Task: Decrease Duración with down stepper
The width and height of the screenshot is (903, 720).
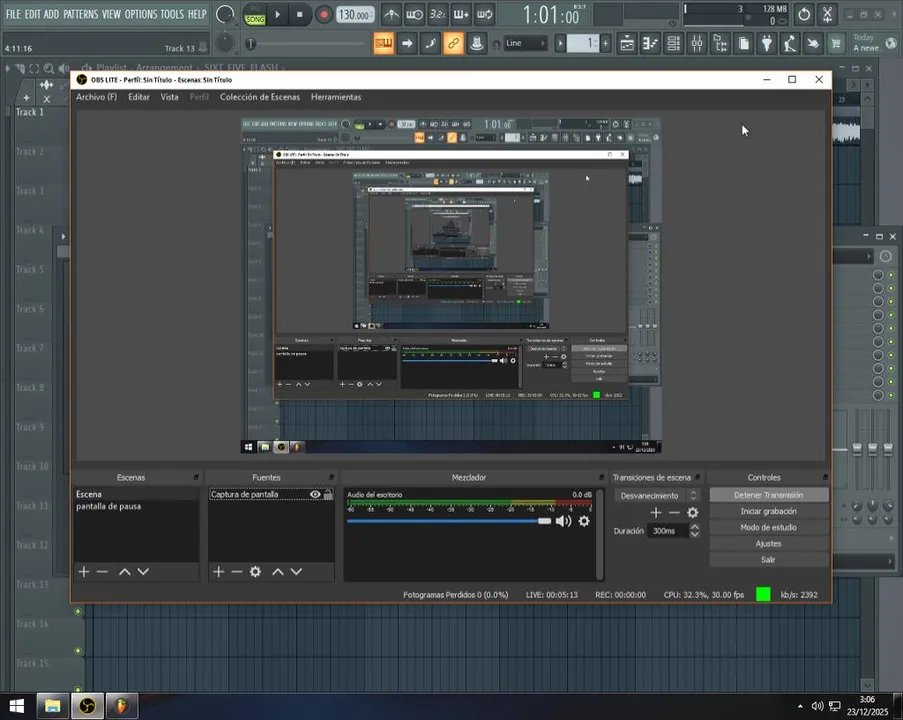Action: tap(695, 535)
